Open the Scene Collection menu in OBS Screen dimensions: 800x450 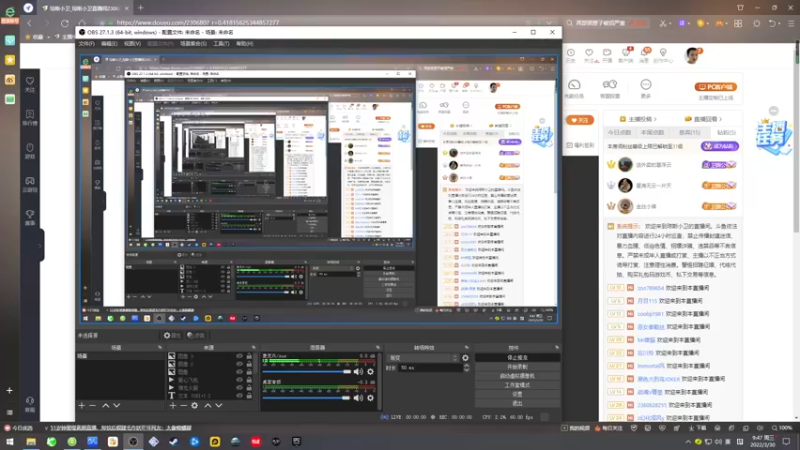click(193, 44)
